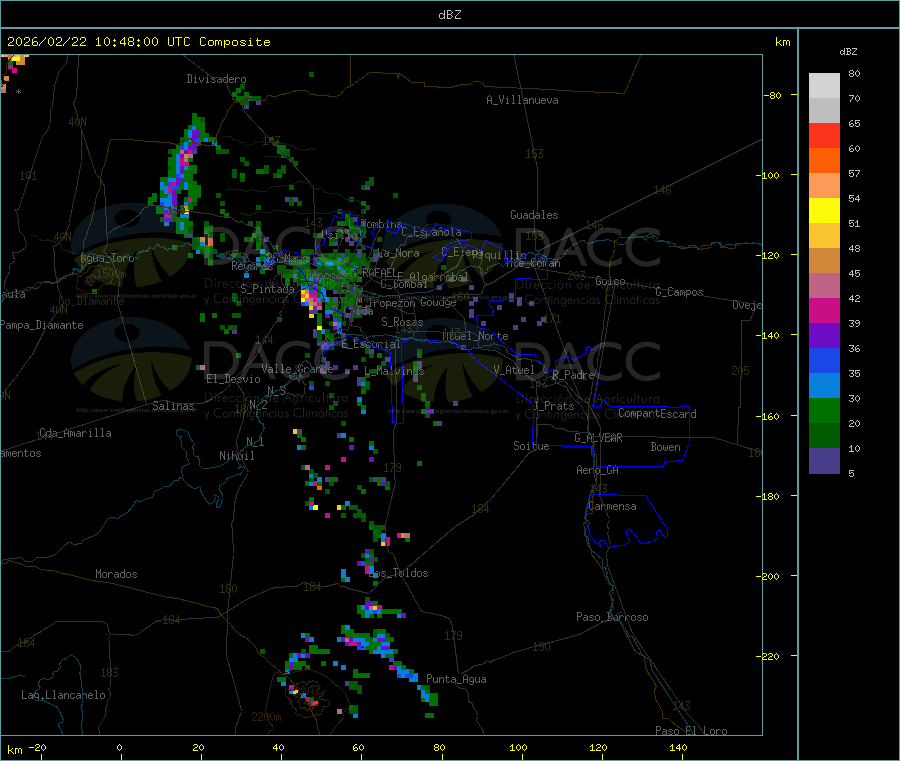Click the 'Aero_GA' label

[x=597, y=470]
